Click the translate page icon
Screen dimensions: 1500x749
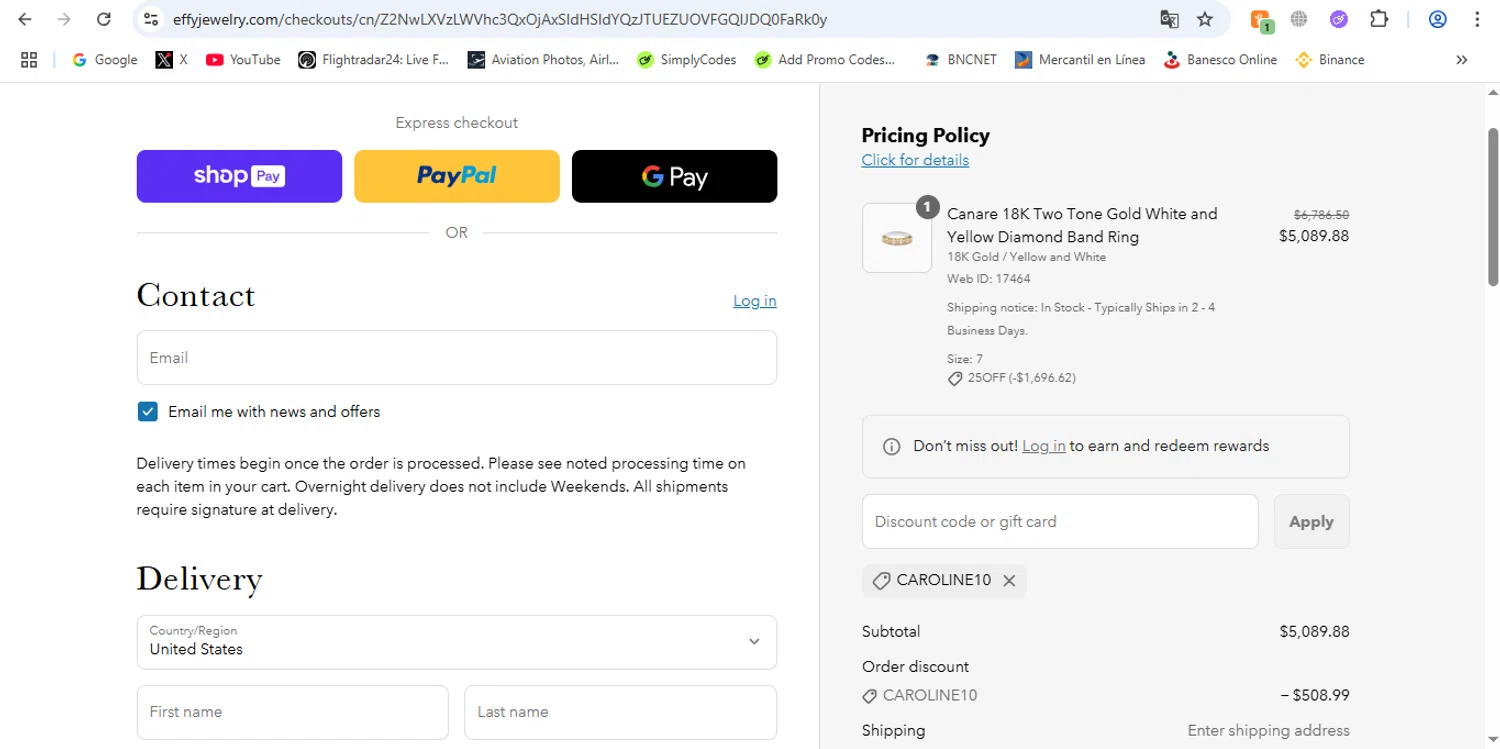pyautogui.click(x=1169, y=19)
